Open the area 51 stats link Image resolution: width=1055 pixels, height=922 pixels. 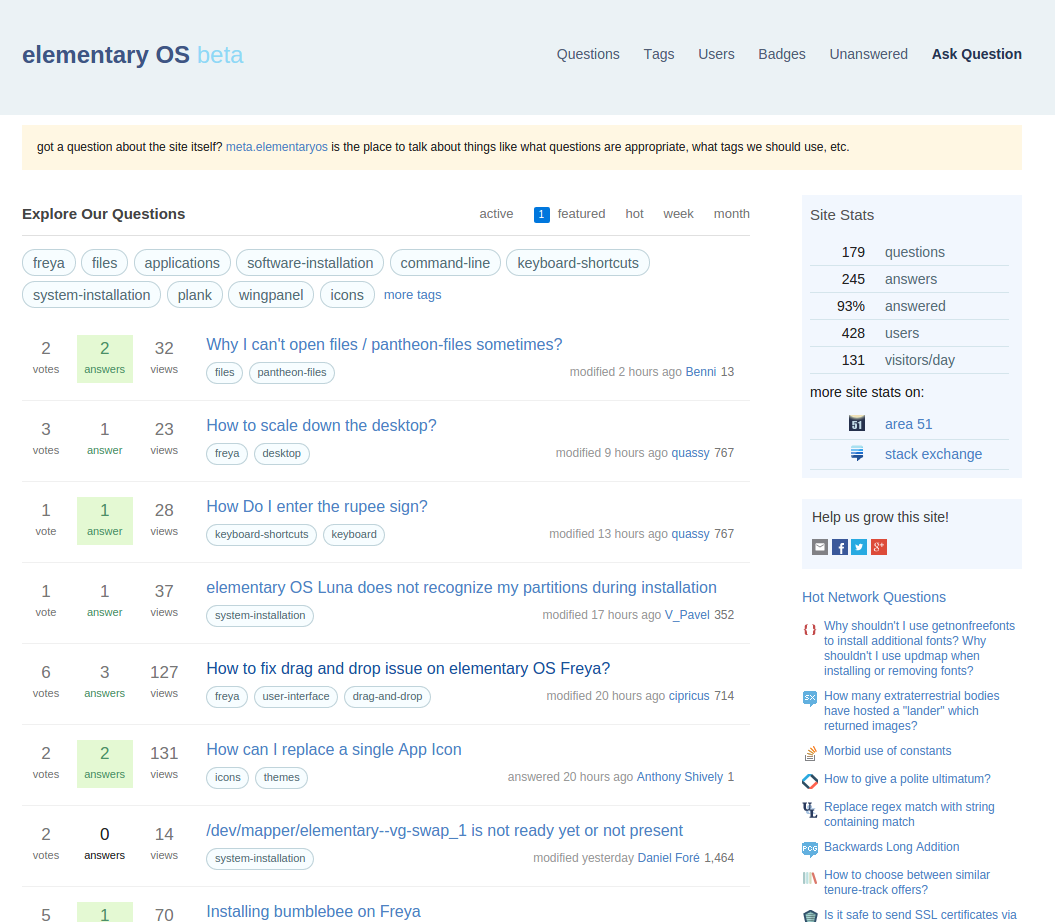click(x=908, y=424)
